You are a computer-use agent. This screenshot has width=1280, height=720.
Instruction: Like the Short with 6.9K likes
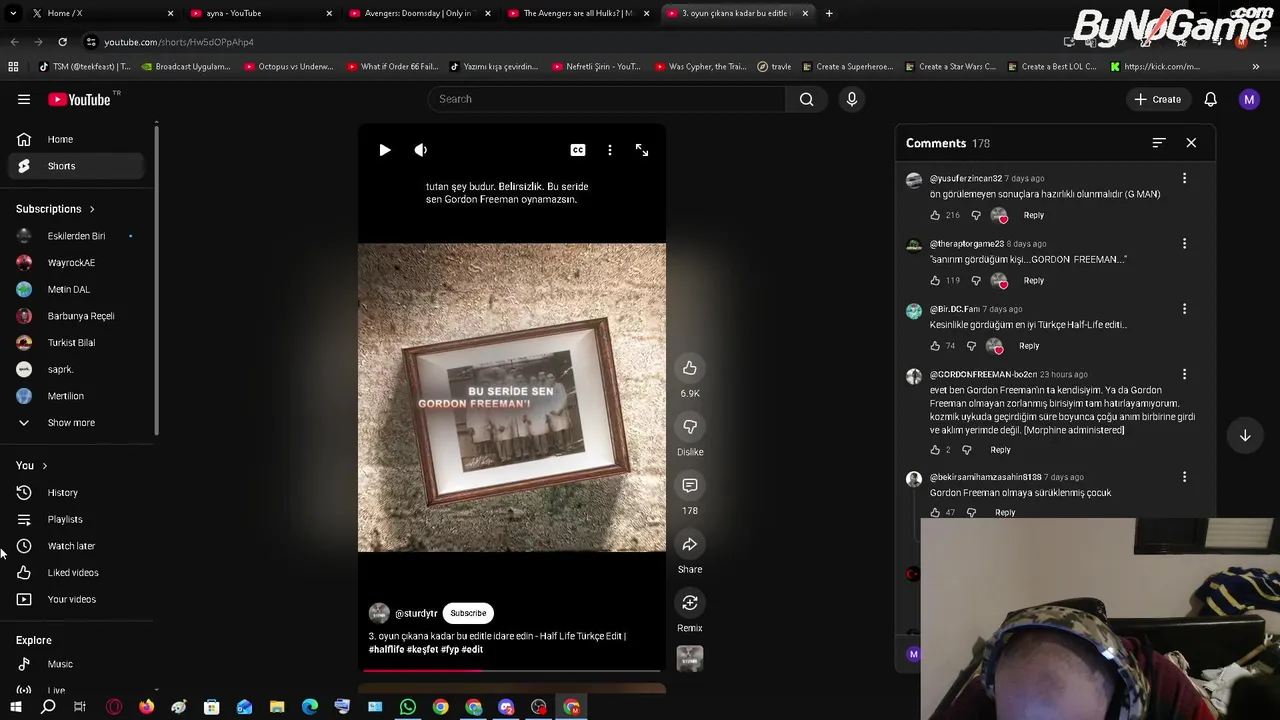point(690,368)
